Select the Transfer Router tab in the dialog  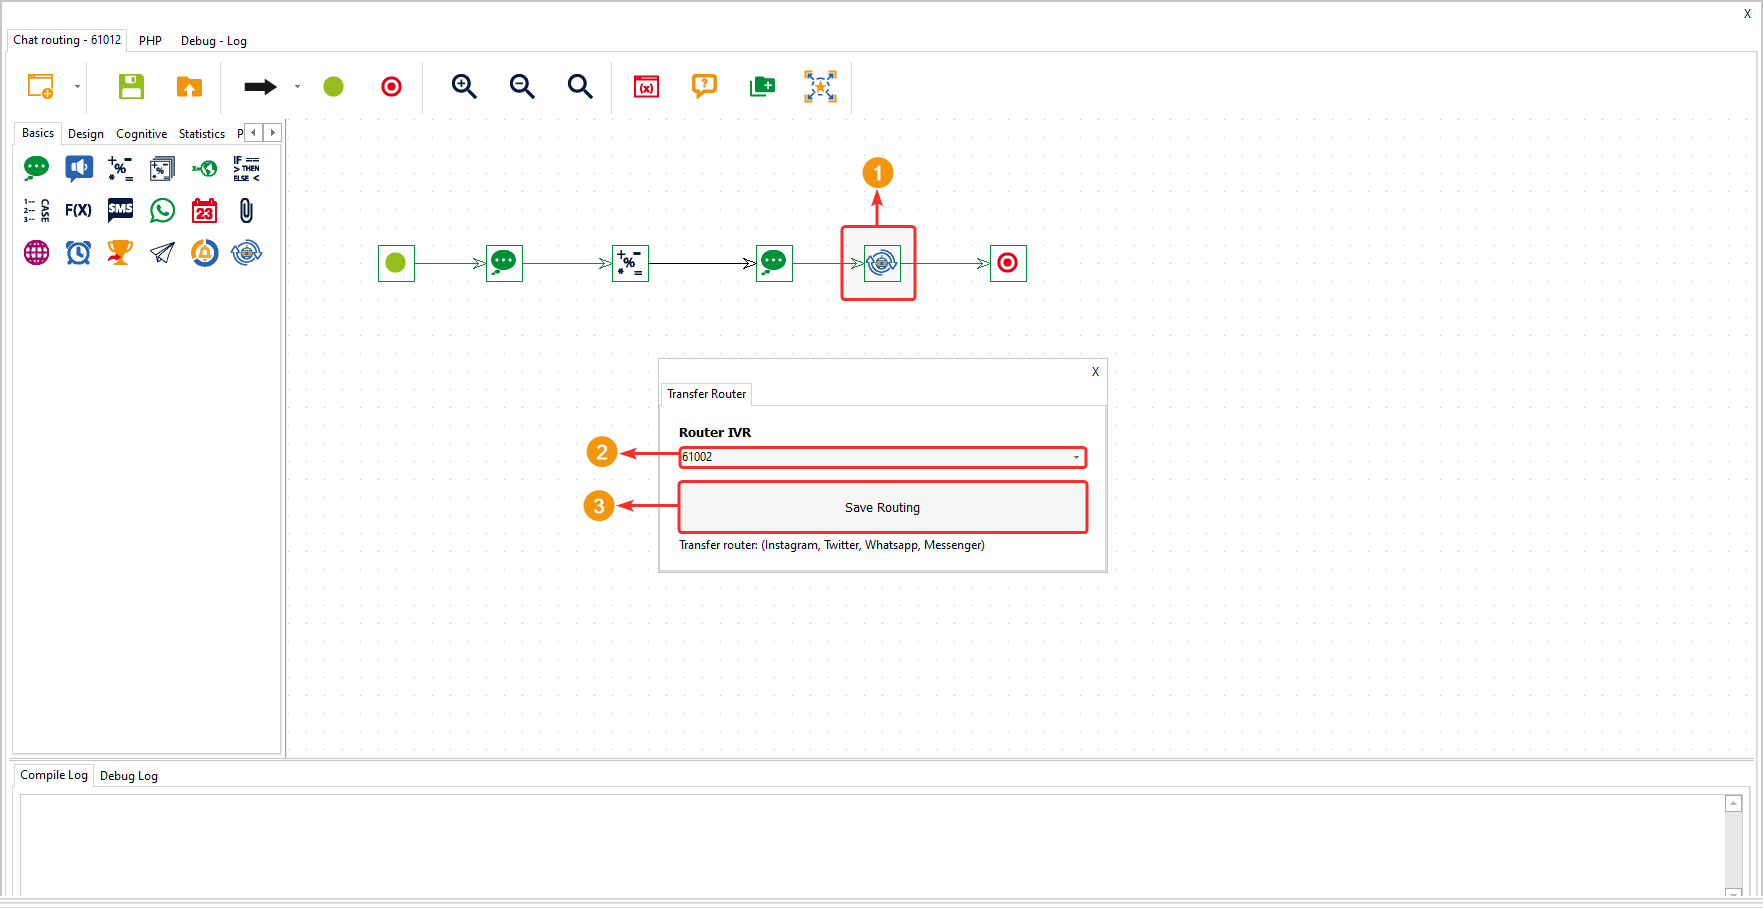point(707,394)
